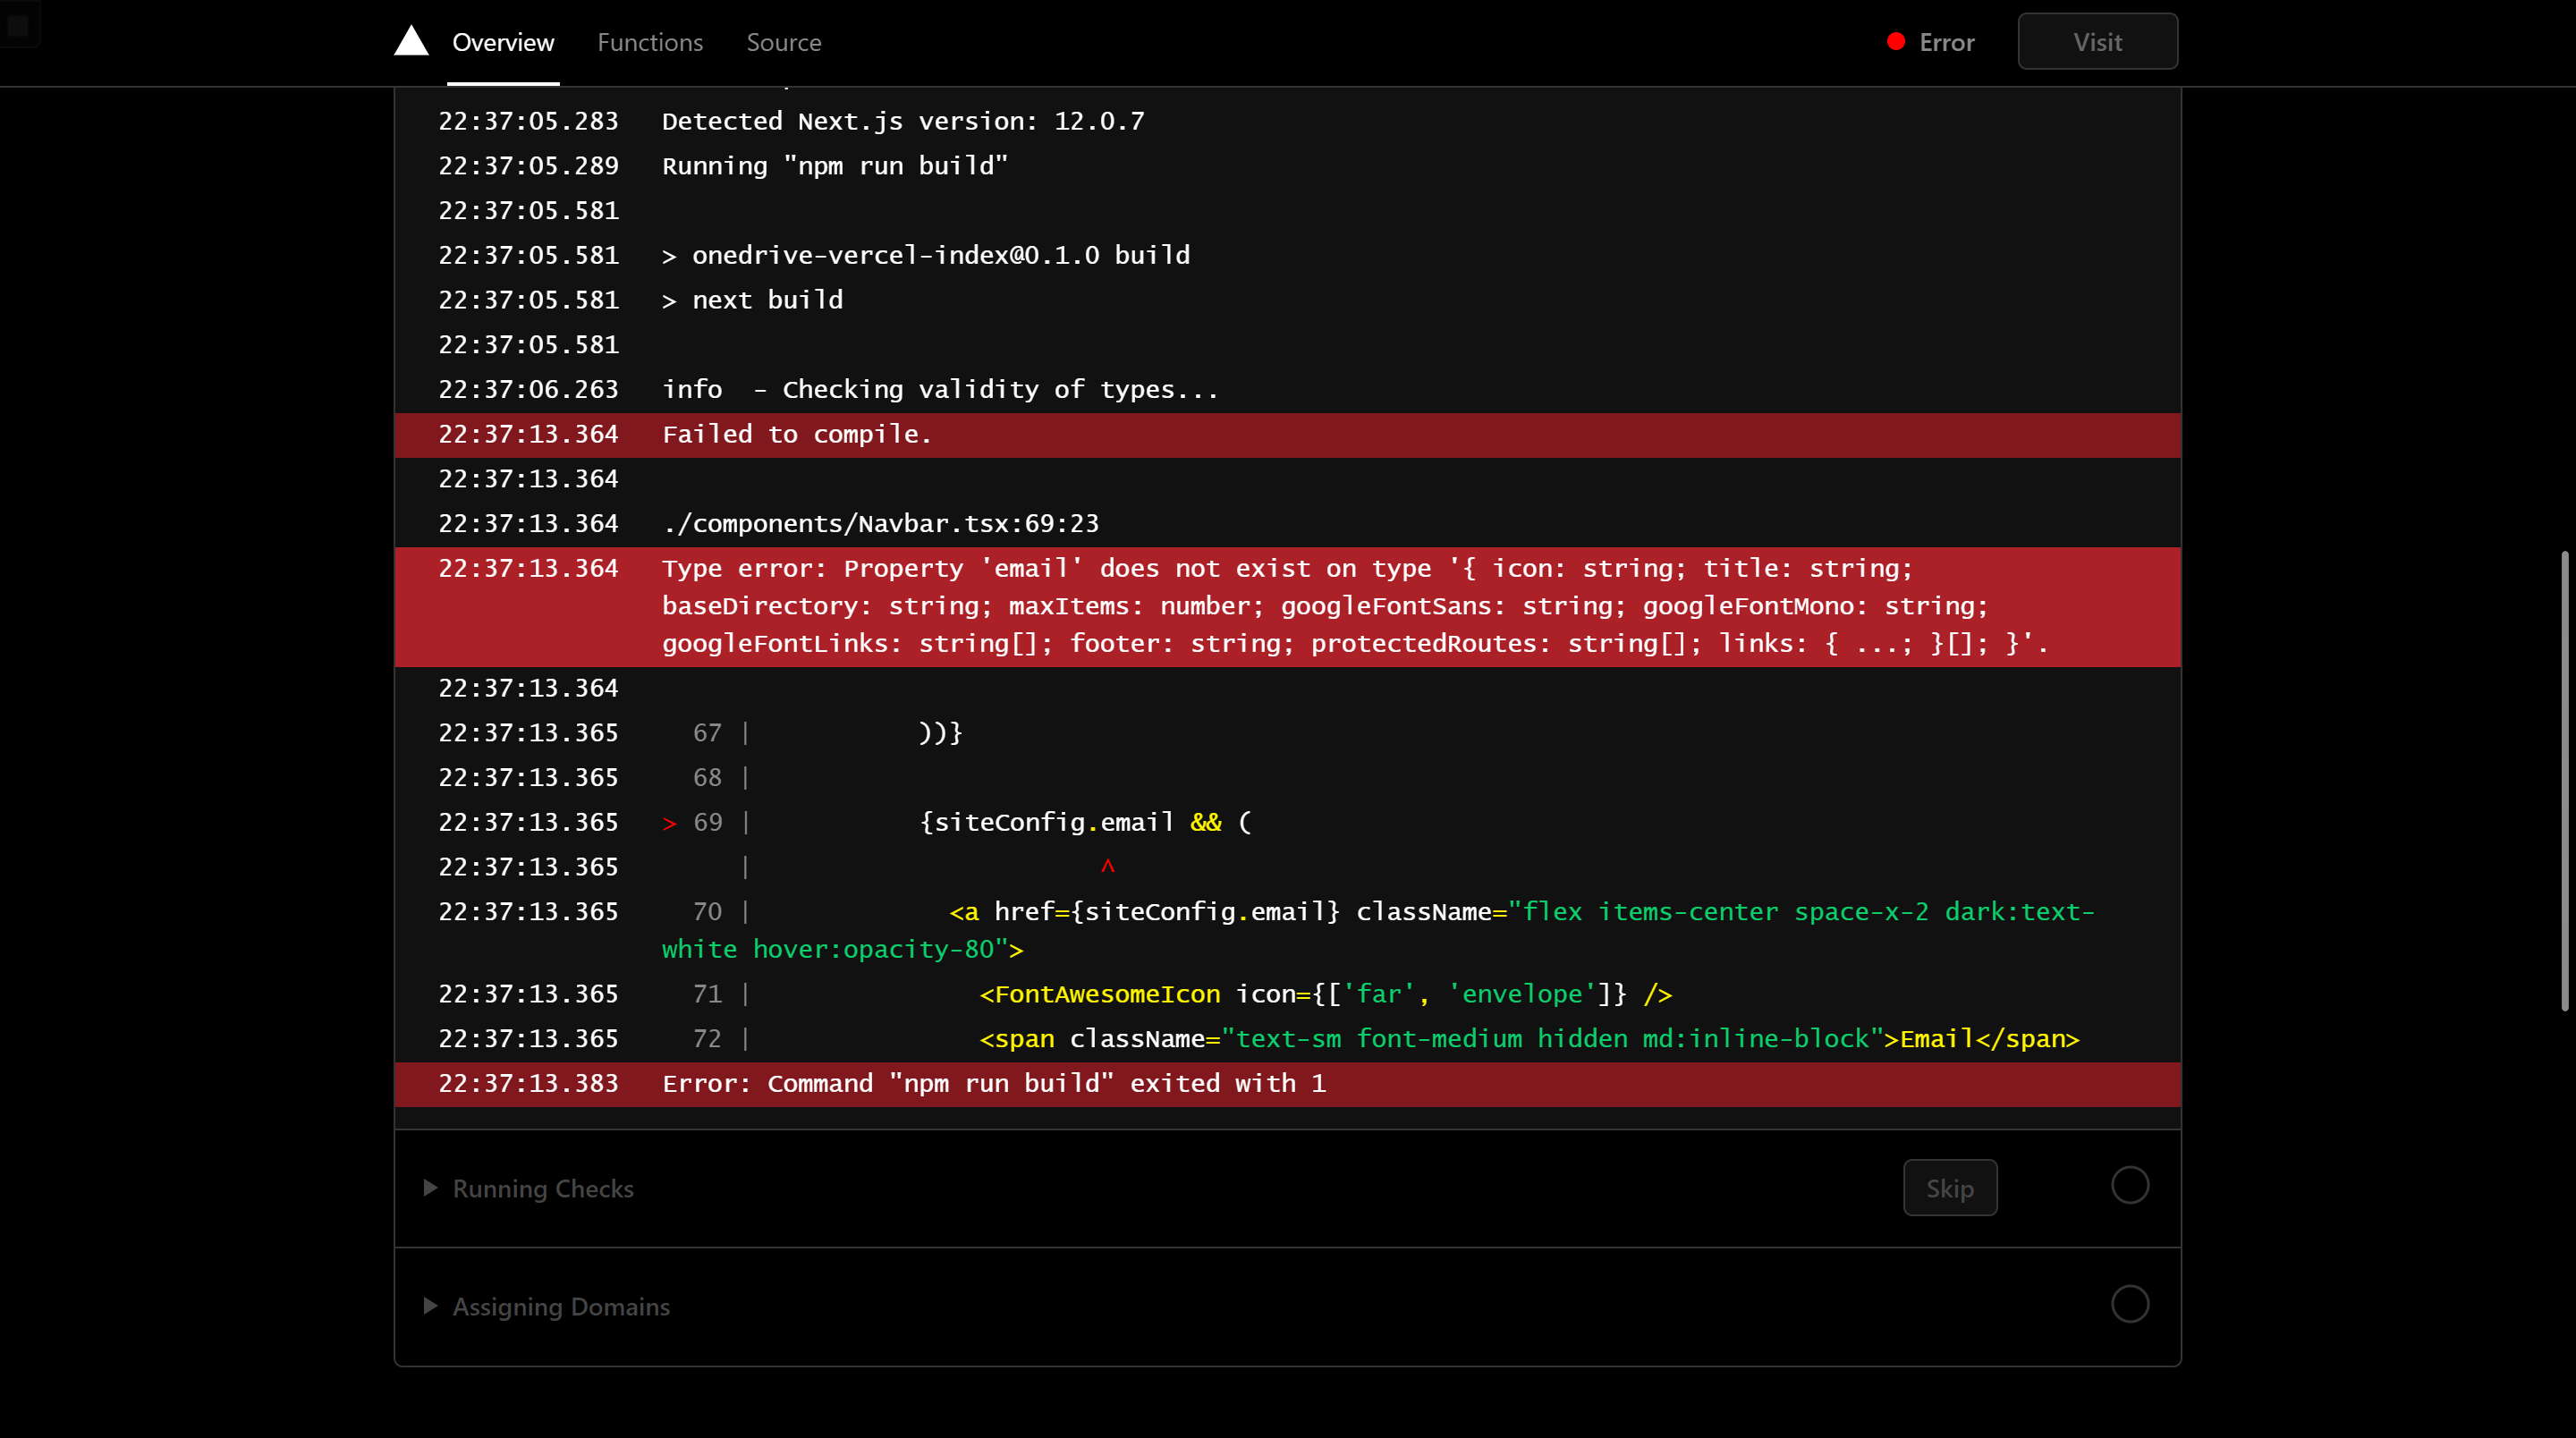Viewport: 2576px width, 1438px height.
Task: Click the status circle beside Assigning Domains
Action: coord(2130,1304)
